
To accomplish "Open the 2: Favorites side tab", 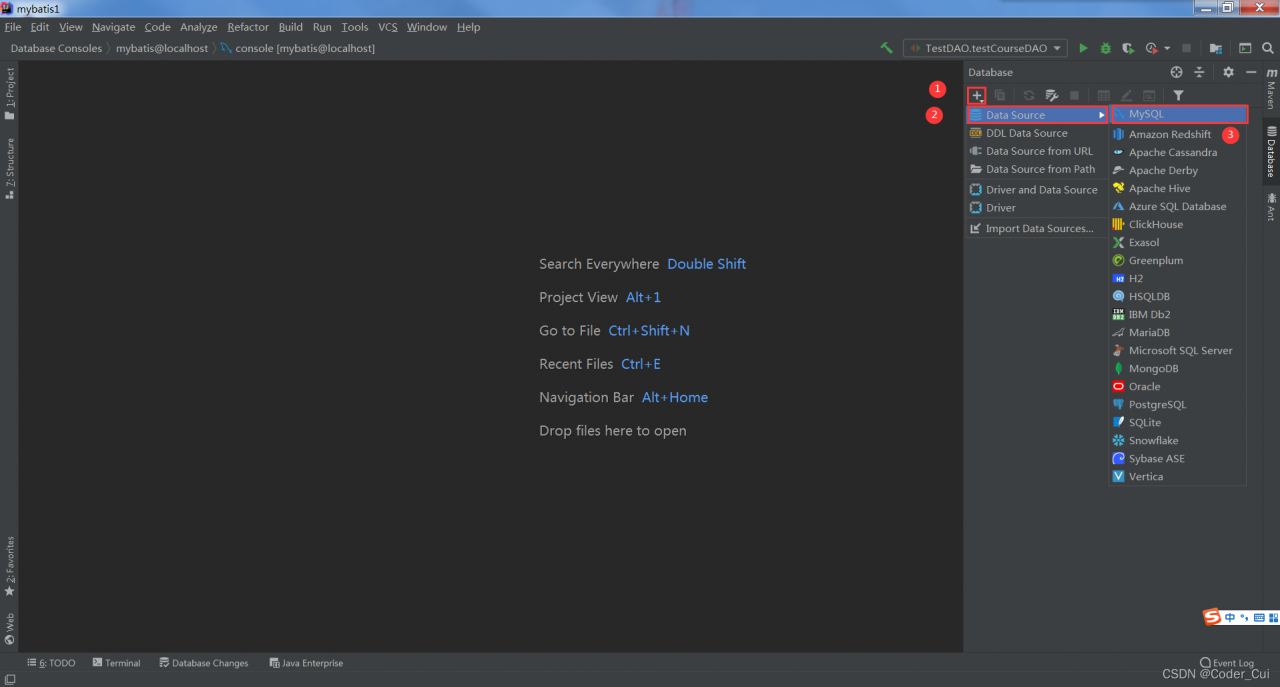I will pyautogui.click(x=10, y=566).
